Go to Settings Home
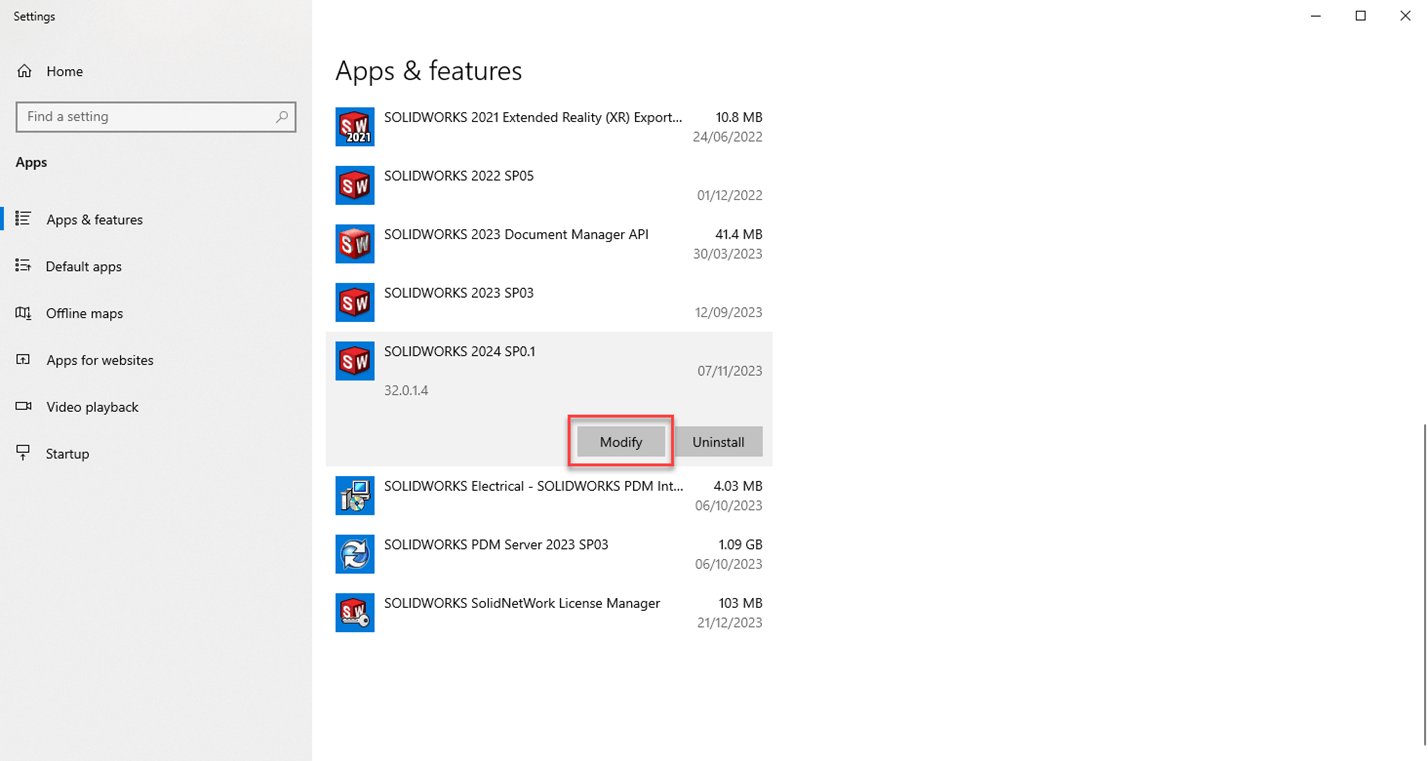This screenshot has width=1428, height=761. tap(64, 72)
